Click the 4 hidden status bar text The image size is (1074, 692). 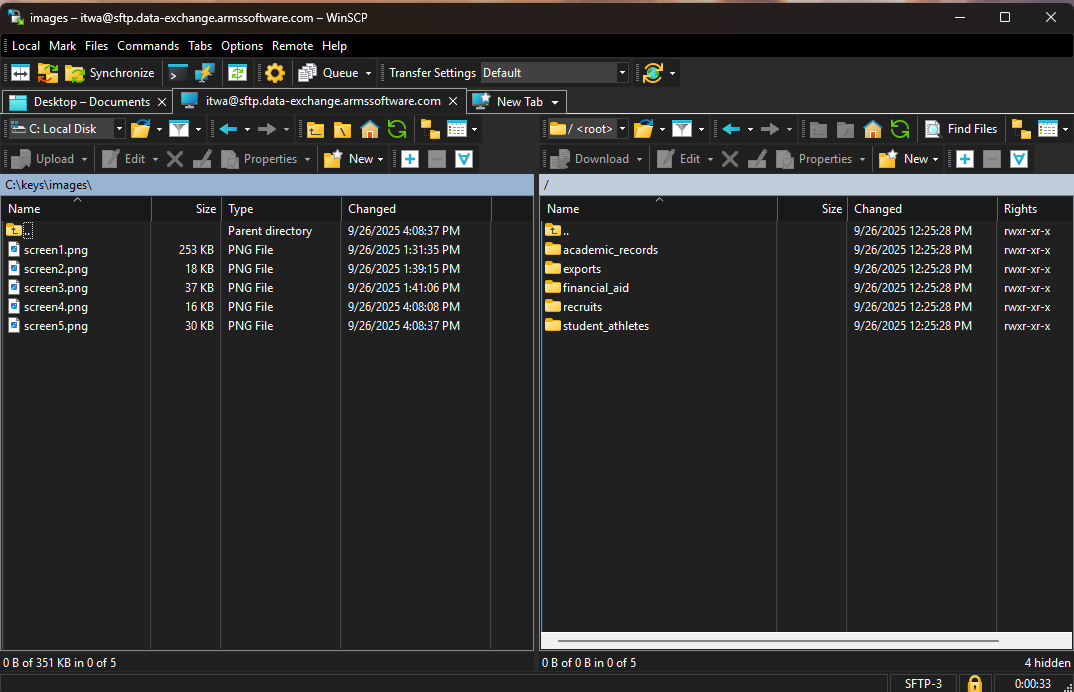1047,663
